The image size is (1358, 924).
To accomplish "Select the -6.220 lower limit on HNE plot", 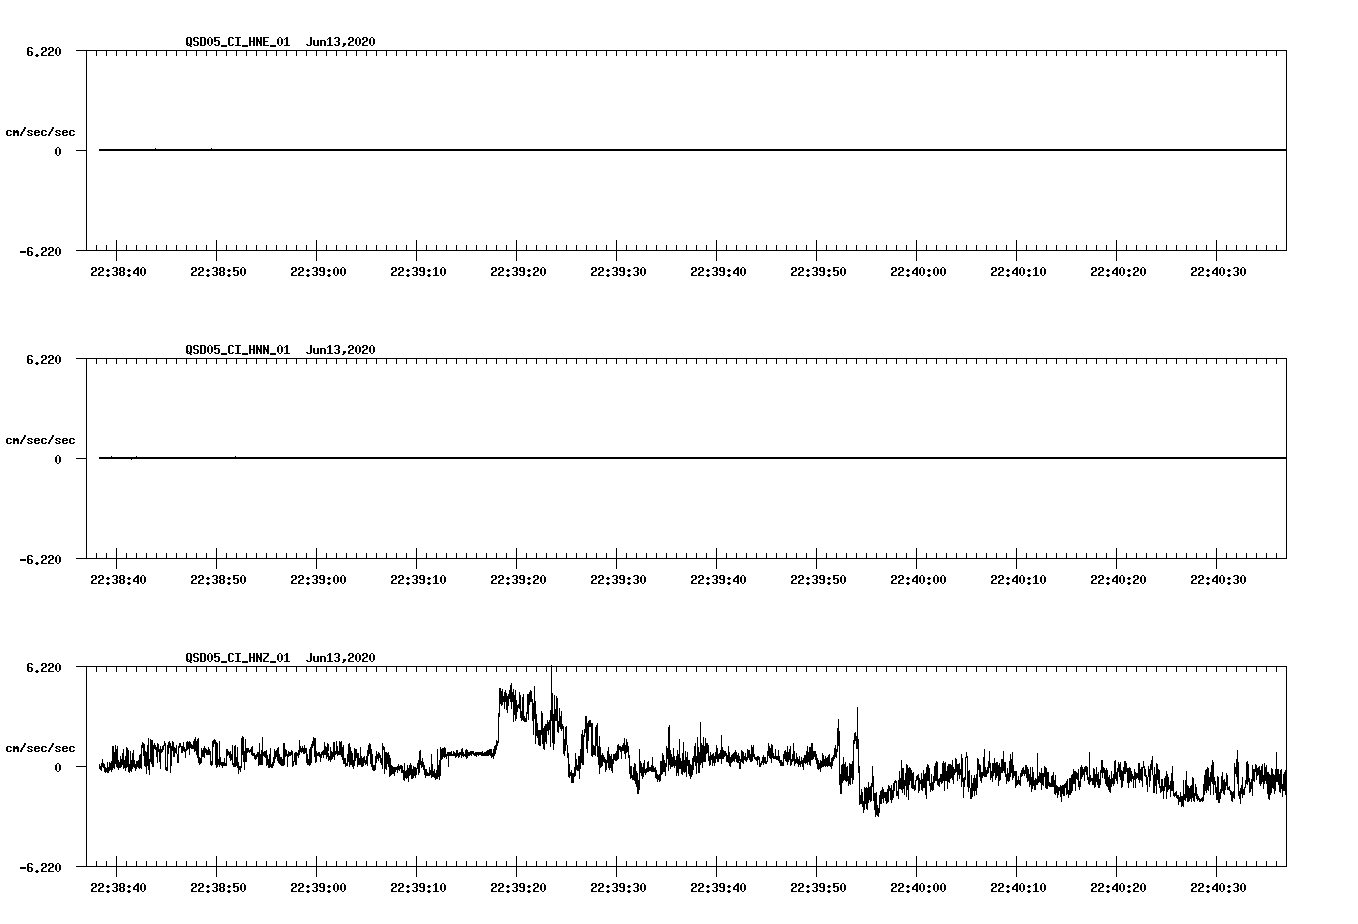I will [x=41, y=251].
